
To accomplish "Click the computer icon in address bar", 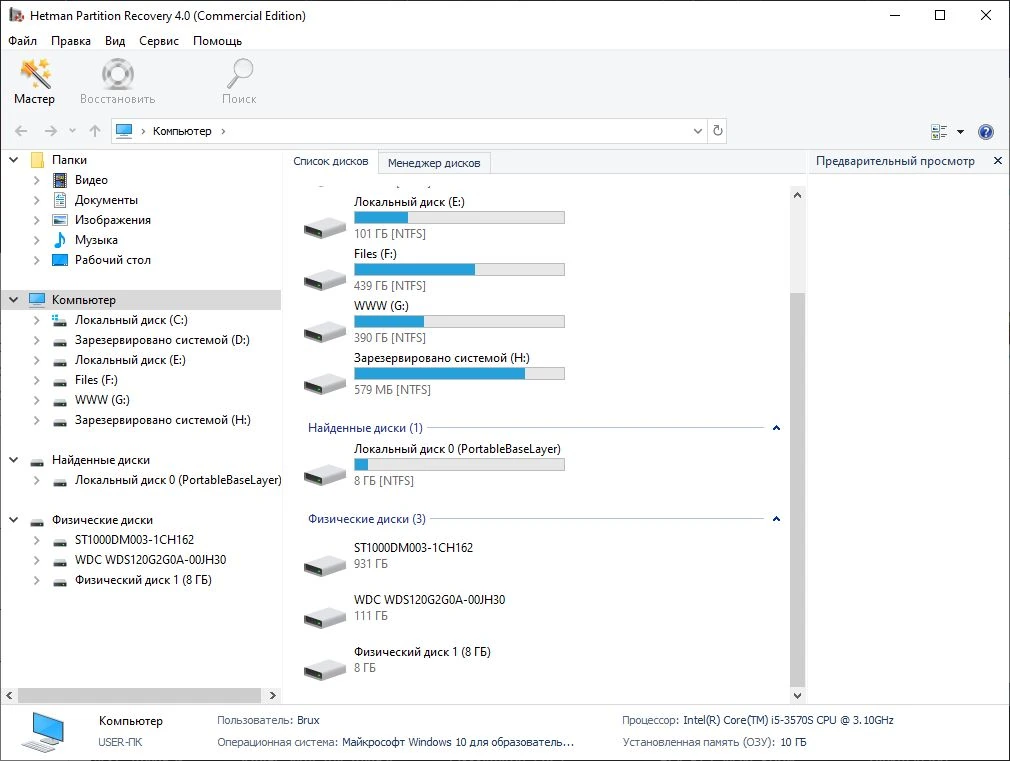I will point(124,131).
